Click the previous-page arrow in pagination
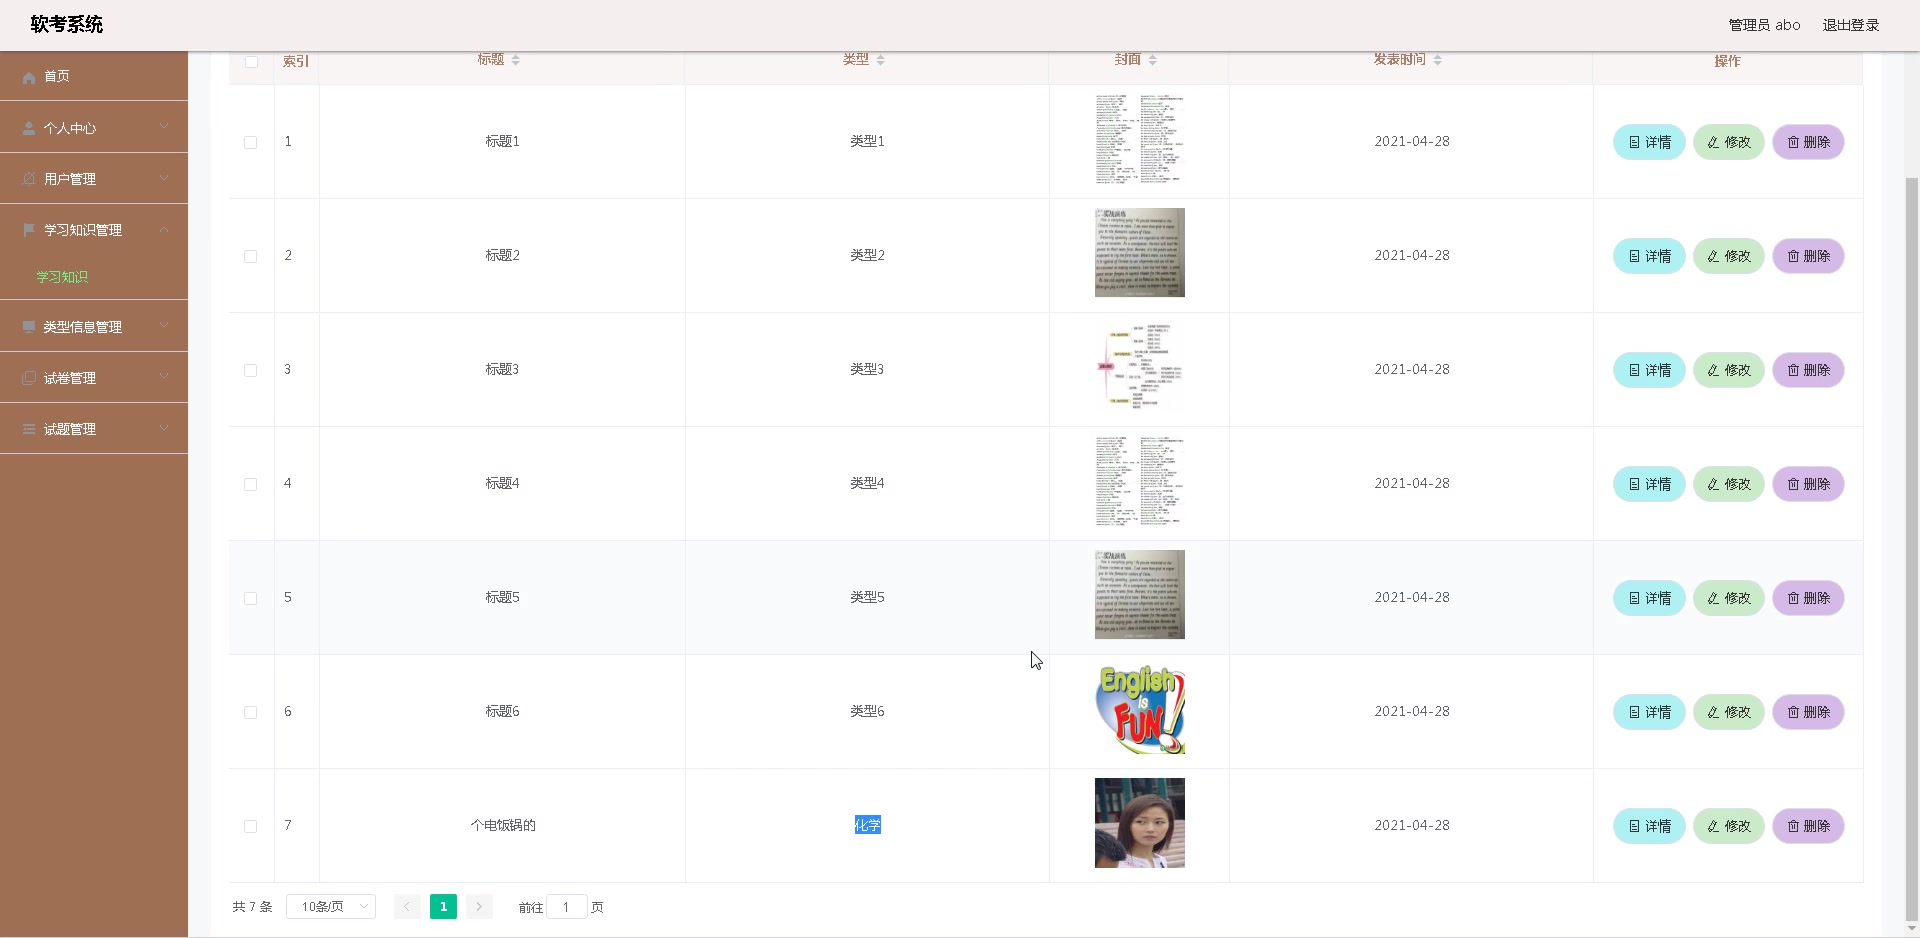 pos(406,907)
